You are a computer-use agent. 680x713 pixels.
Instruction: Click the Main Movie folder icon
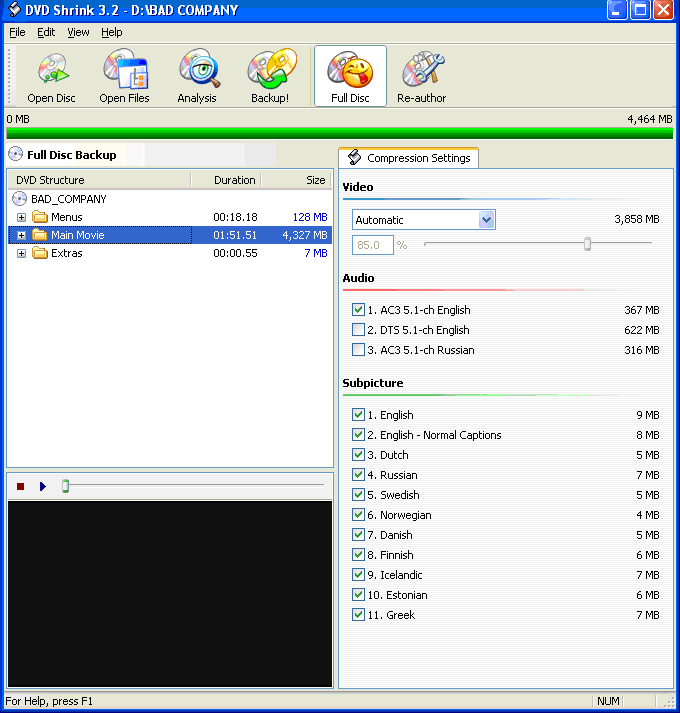coord(40,235)
